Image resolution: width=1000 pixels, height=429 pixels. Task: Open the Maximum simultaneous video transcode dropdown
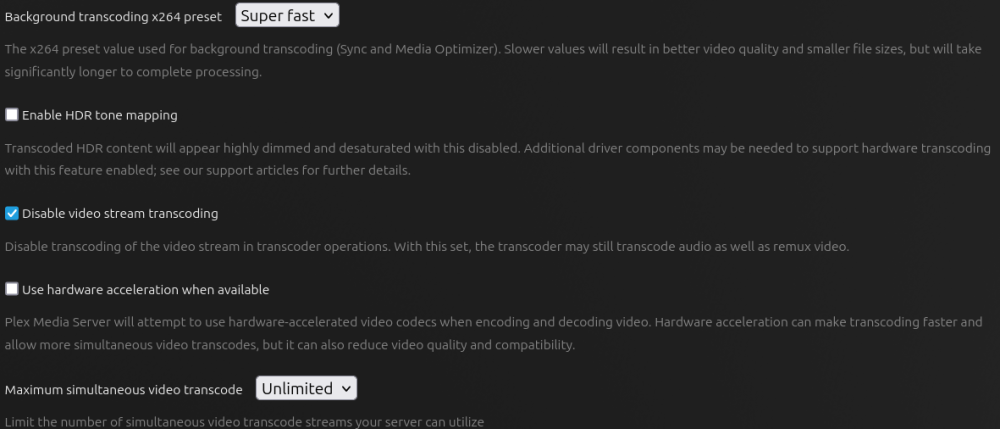coord(306,388)
